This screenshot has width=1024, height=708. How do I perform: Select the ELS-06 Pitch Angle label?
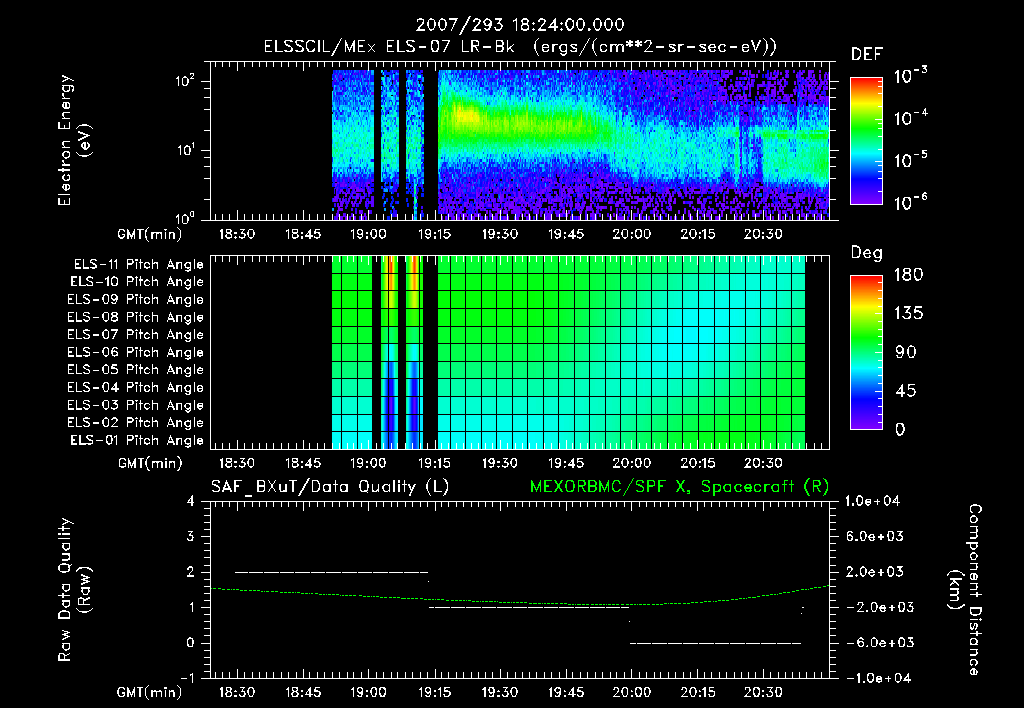[x=136, y=353]
